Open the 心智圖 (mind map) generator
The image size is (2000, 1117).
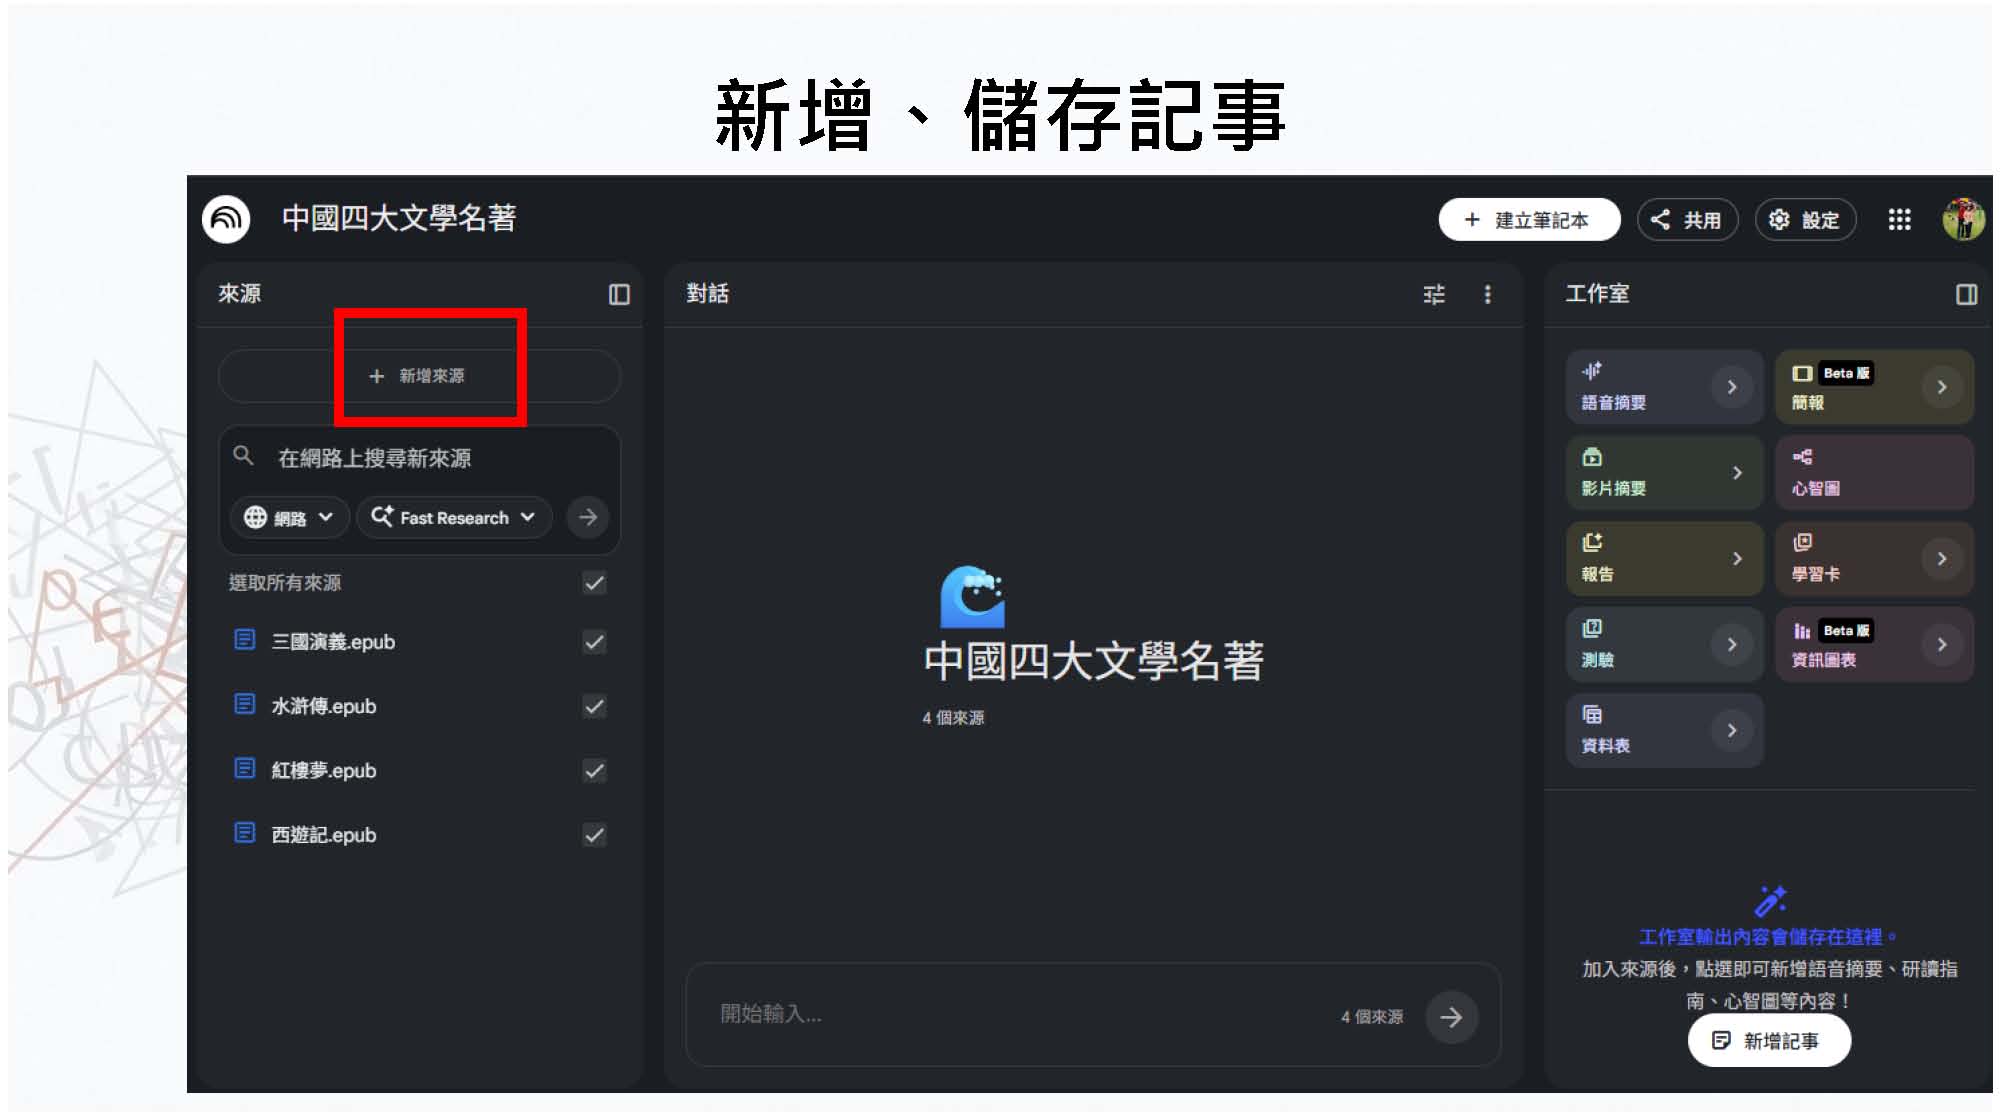pyautogui.click(x=1873, y=473)
